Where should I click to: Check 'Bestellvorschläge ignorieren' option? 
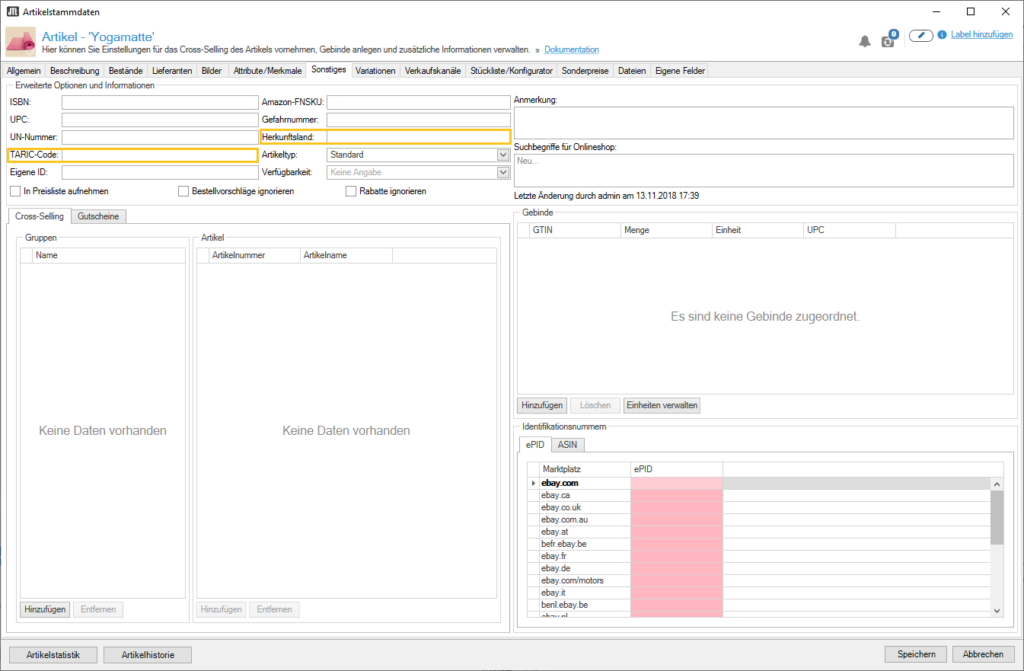point(183,191)
